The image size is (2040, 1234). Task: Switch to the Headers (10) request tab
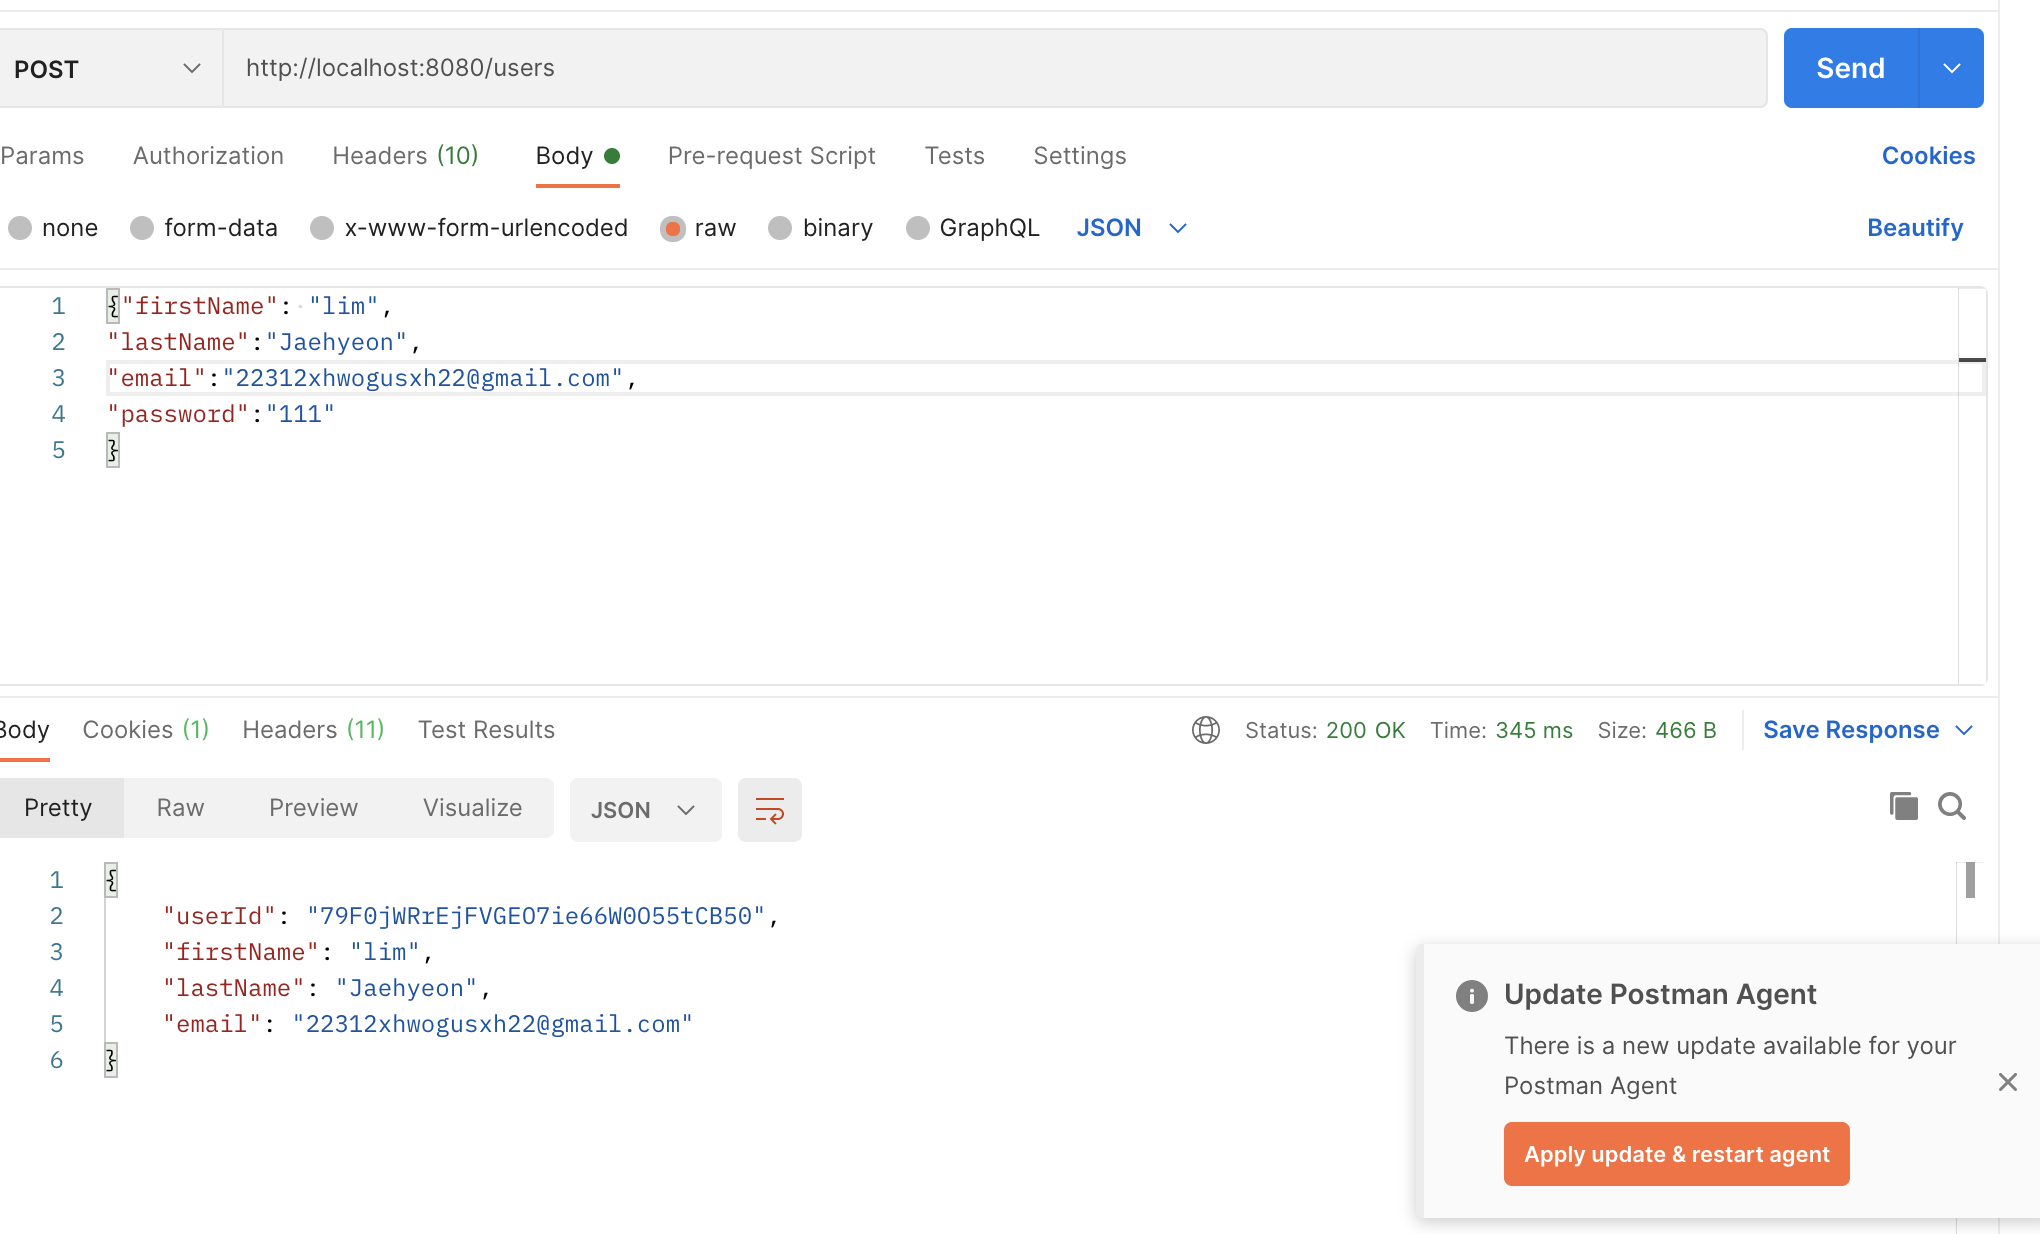405,156
